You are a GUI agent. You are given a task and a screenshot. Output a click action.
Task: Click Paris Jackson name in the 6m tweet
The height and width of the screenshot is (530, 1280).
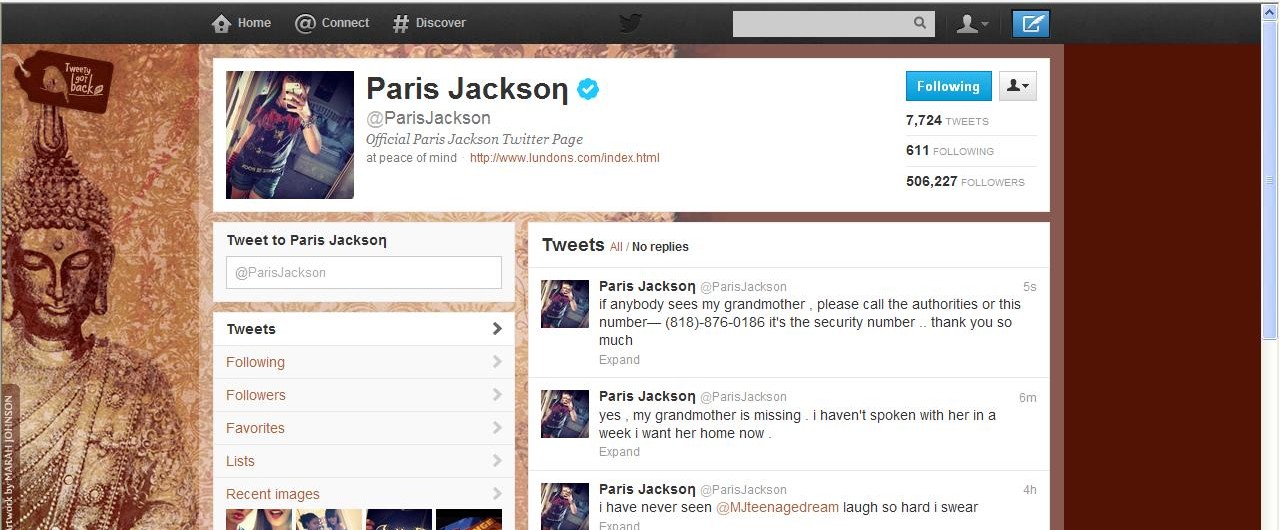647,397
